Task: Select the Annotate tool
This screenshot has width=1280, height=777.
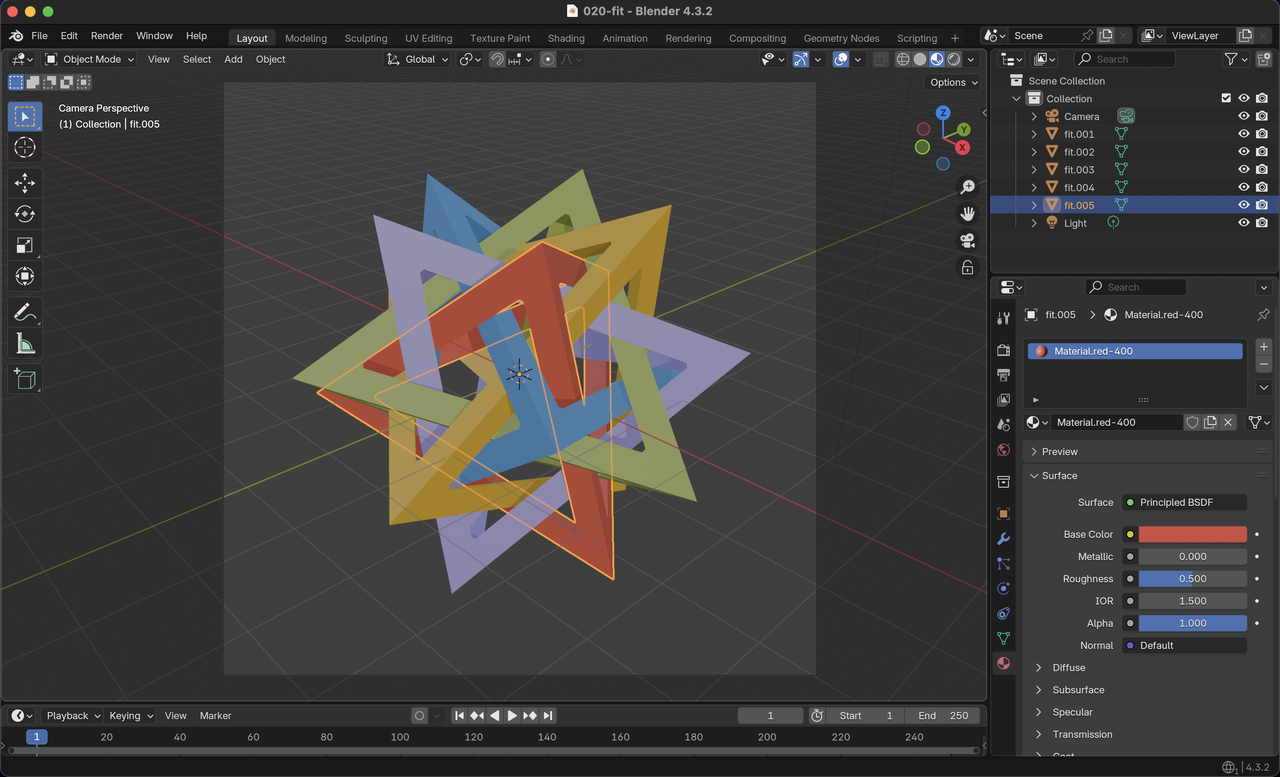Action: 25,312
